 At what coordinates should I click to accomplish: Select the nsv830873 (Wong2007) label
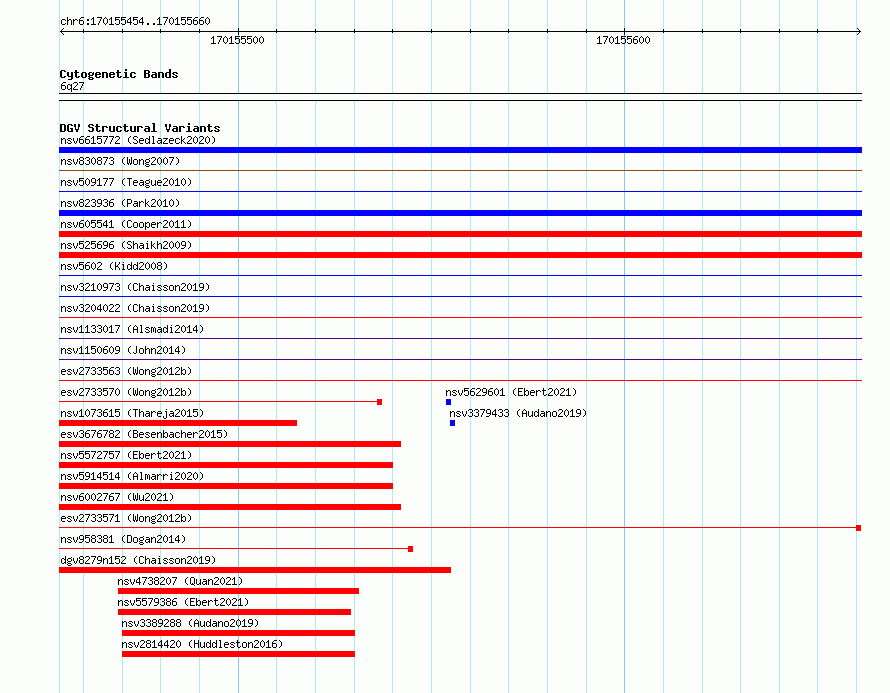tap(120, 161)
